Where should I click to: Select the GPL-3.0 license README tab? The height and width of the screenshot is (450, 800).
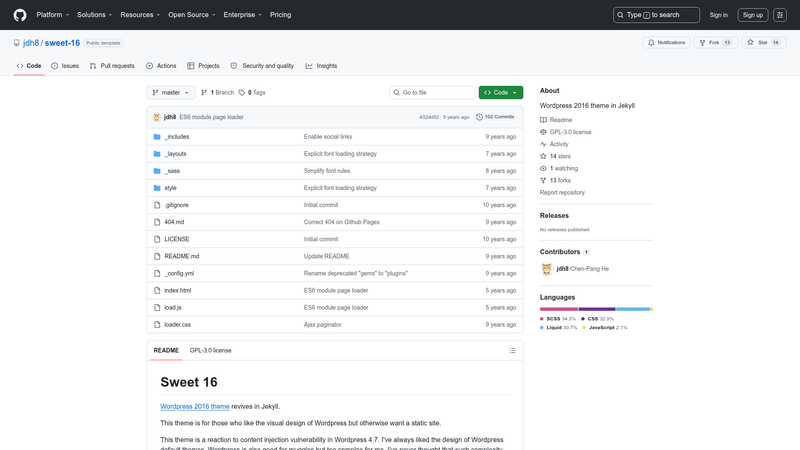pyautogui.click(x=210, y=351)
